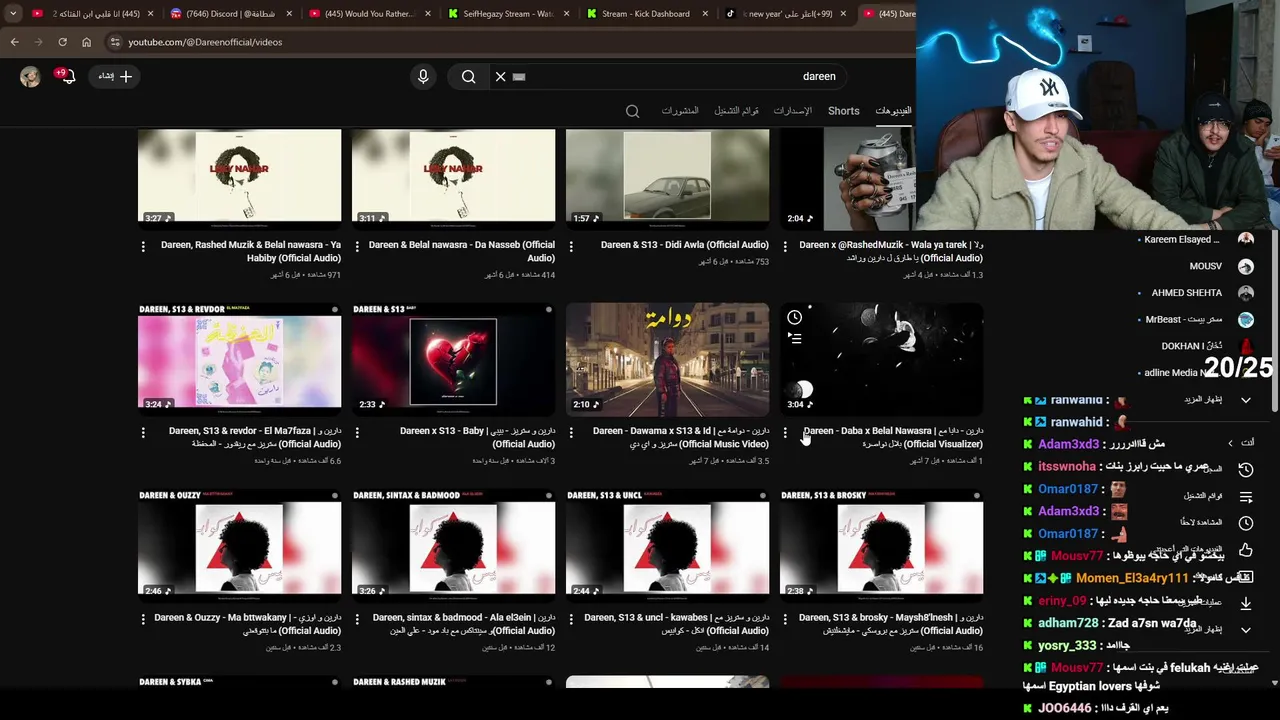Viewport: 1280px width, 720px height.
Task: Open AHMED SHEHTA subscription channel
Action: click(x=1196, y=293)
